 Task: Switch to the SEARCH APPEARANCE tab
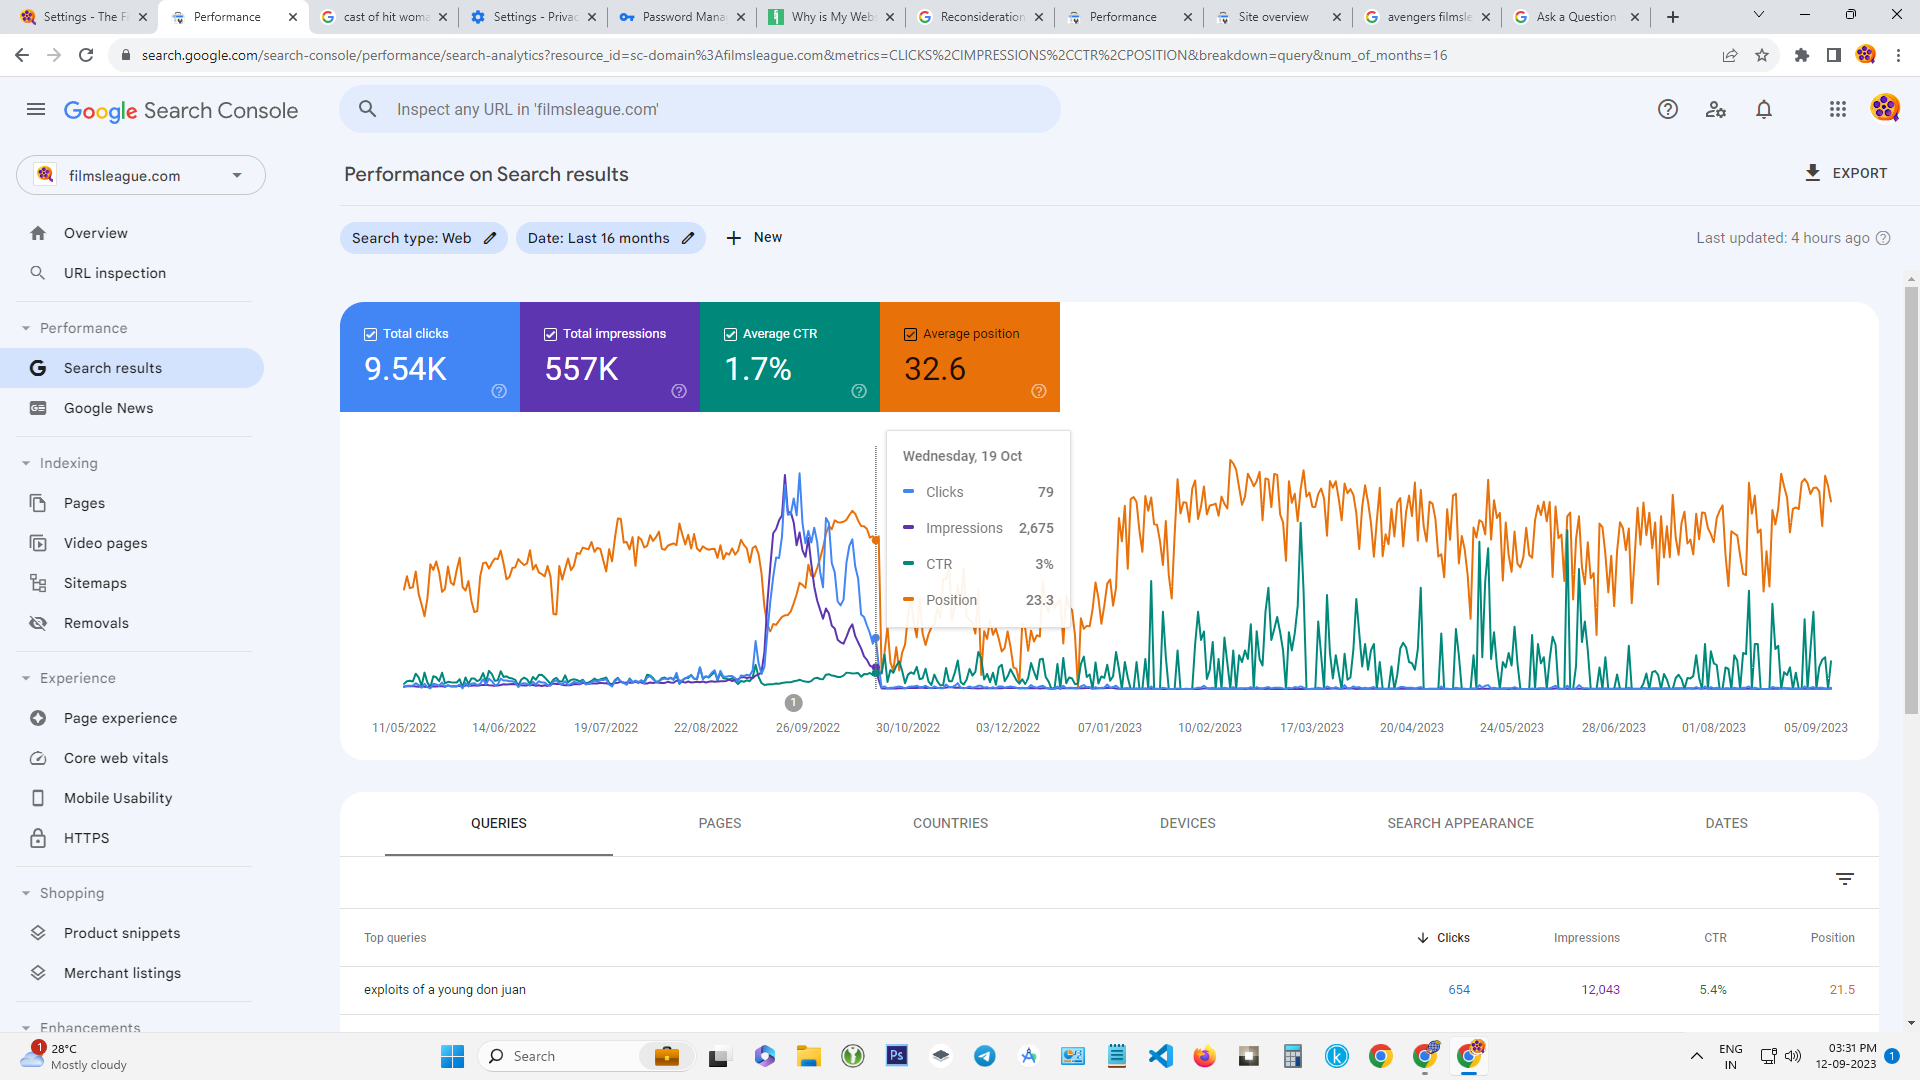click(1460, 823)
